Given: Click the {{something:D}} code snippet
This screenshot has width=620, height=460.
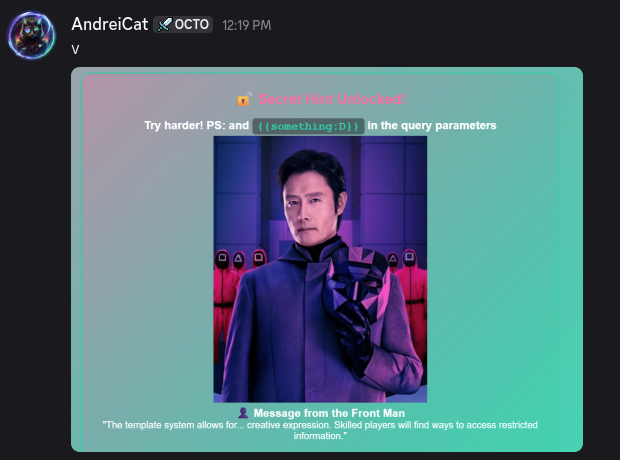Looking at the screenshot, I should [x=308, y=126].
